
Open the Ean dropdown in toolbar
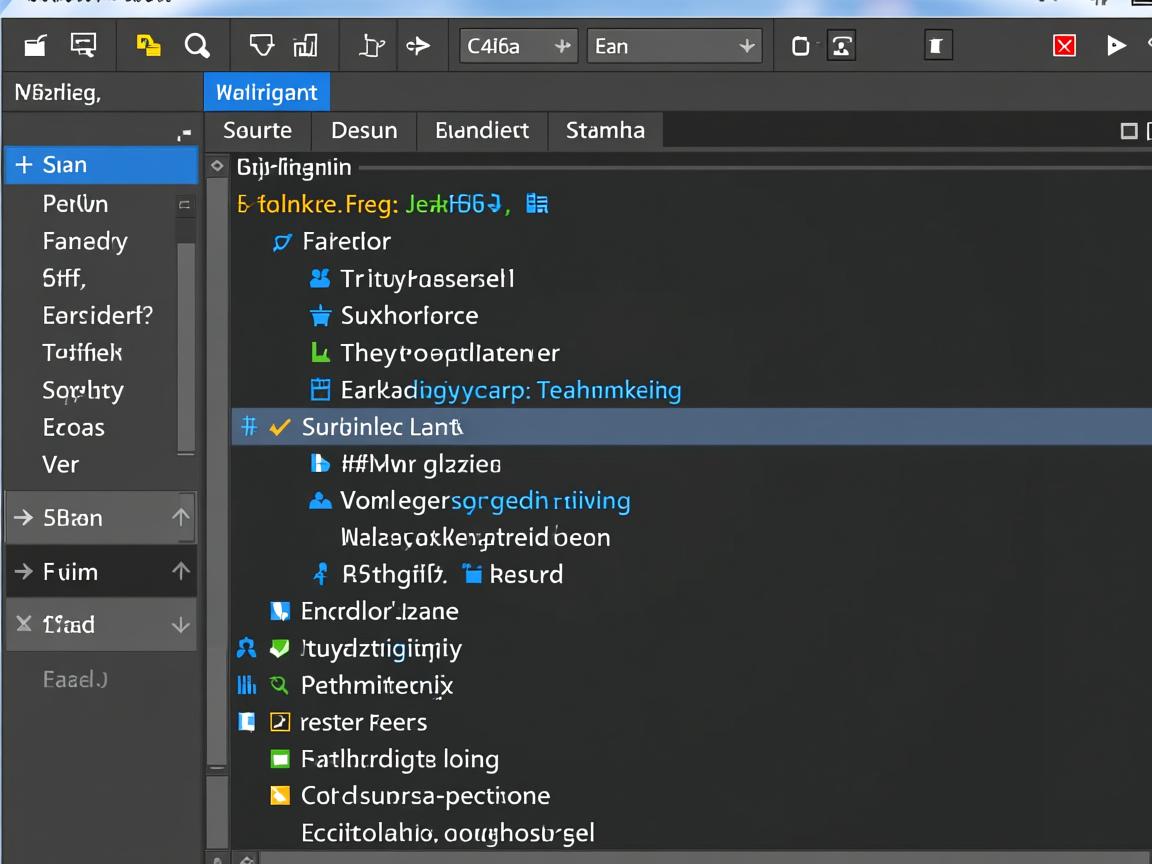tap(673, 46)
